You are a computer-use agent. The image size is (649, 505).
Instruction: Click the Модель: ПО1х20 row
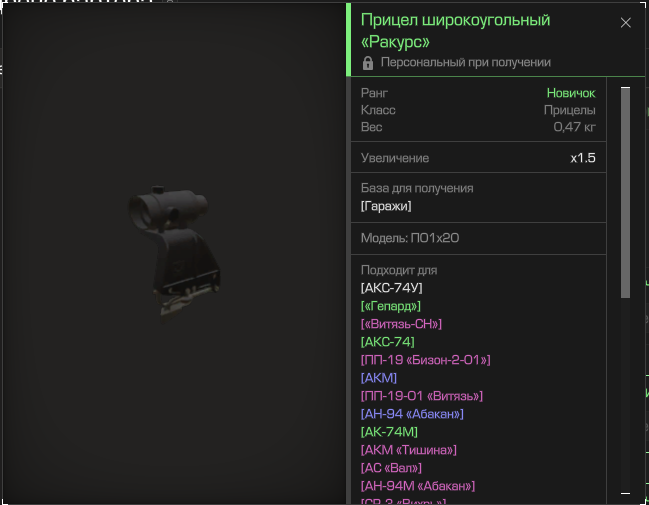click(x=478, y=238)
